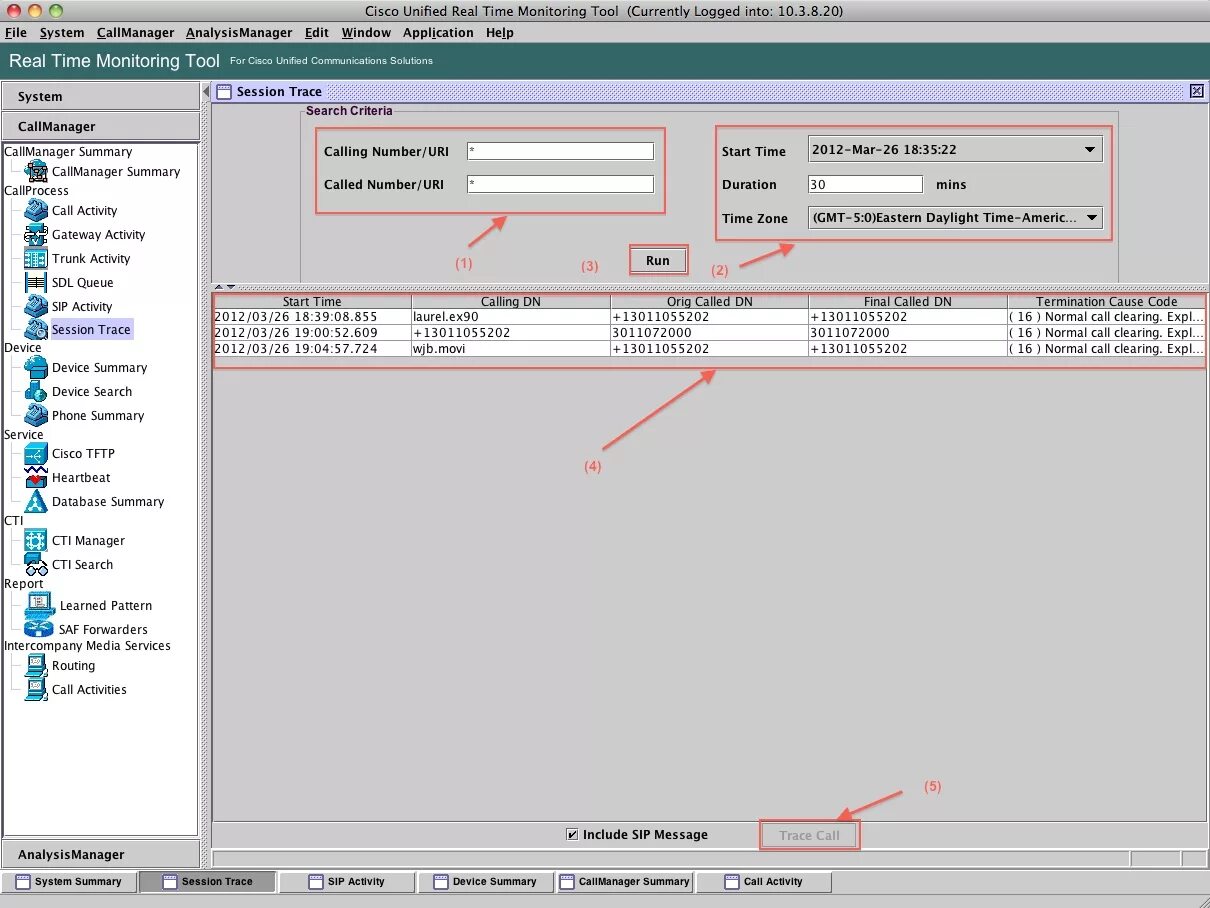
Task: Open the Start Time dropdown
Action: tap(1090, 149)
